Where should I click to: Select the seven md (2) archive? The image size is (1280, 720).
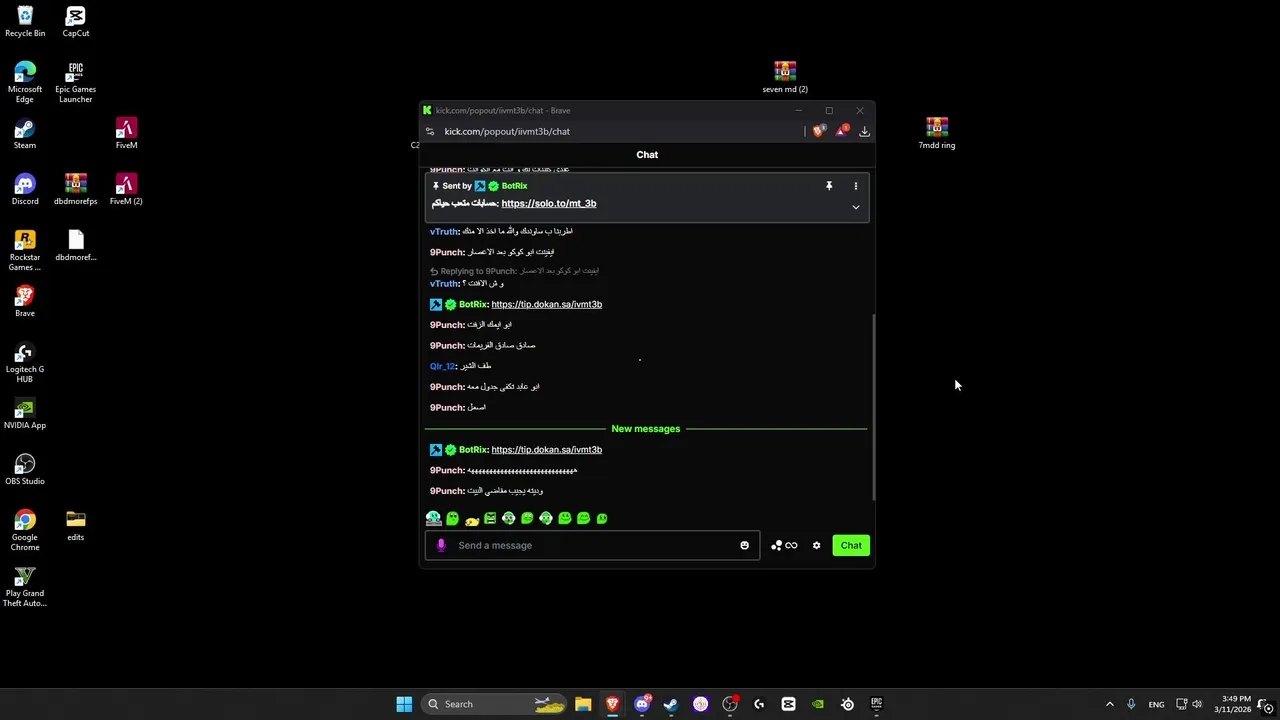[x=785, y=78]
